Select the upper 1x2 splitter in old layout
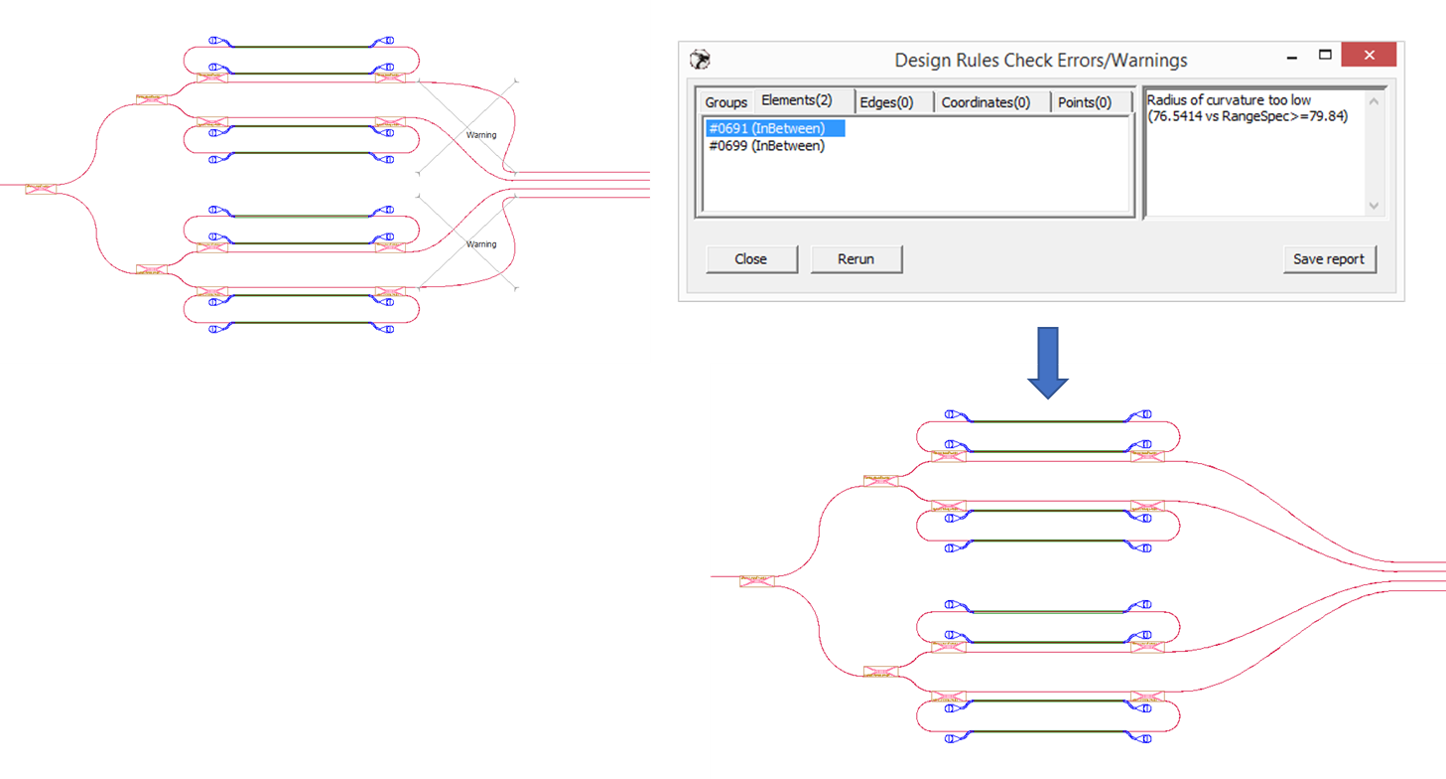Viewport: 1446px width, 779px height. [150, 97]
